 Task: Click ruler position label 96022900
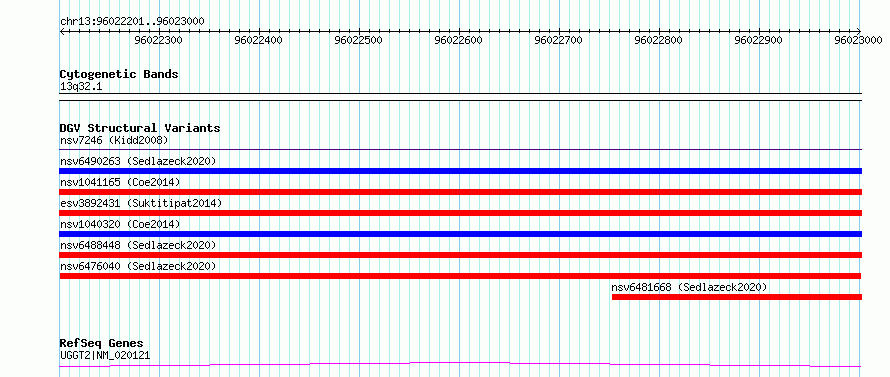(758, 40)
